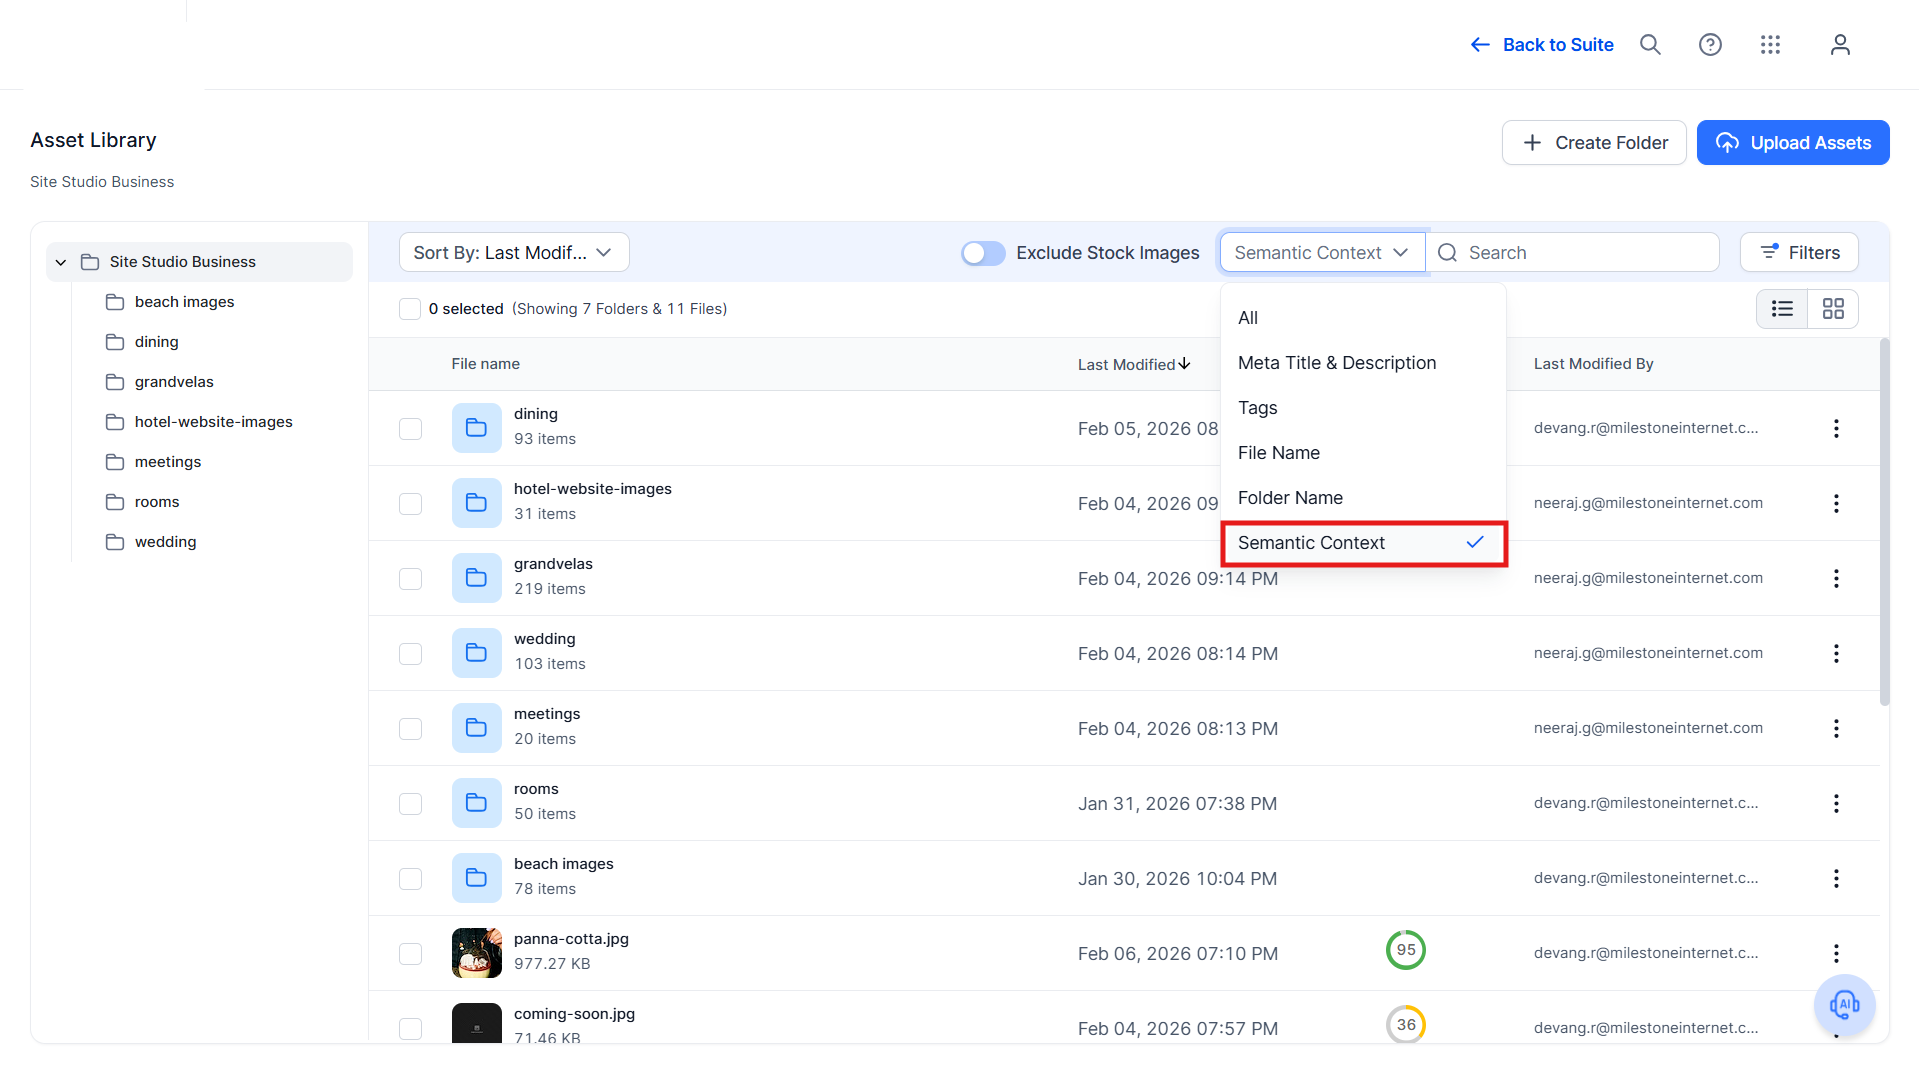
Task: Open the apps grid launcher icon
Action: (x=1770, y=45)
